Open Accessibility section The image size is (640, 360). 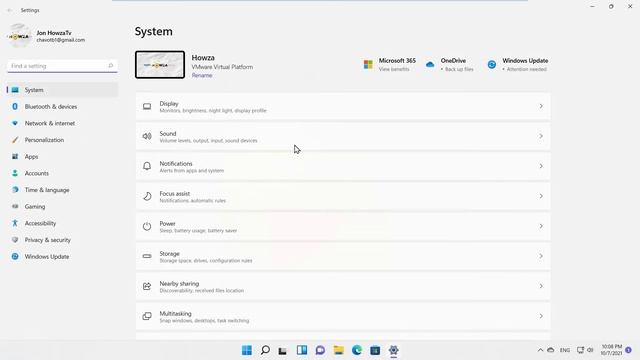click(x=62, y=223)
